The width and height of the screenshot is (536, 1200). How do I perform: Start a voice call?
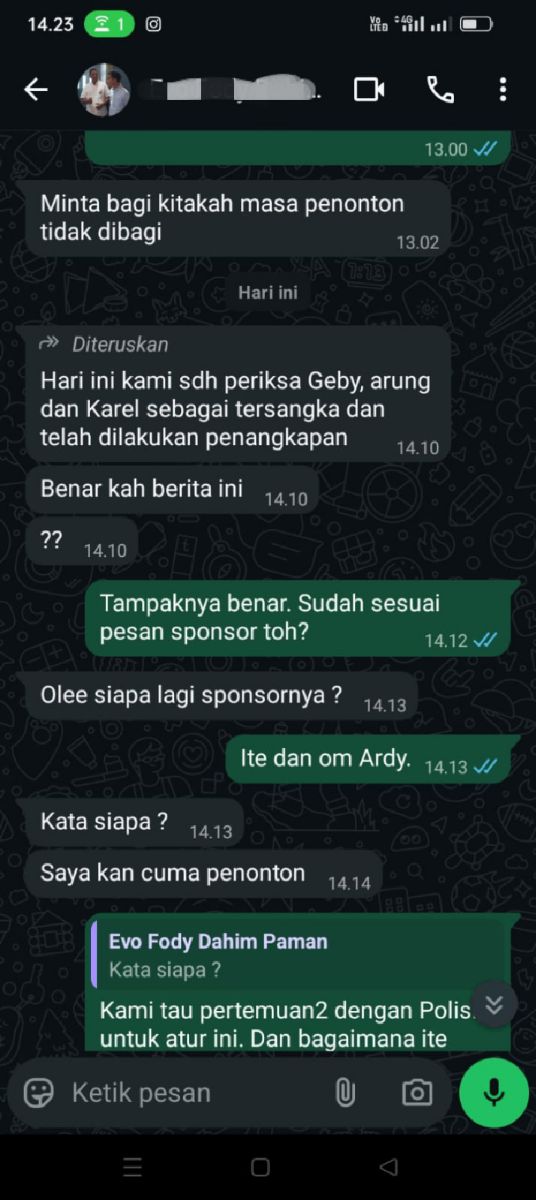(x=440, y=90)
